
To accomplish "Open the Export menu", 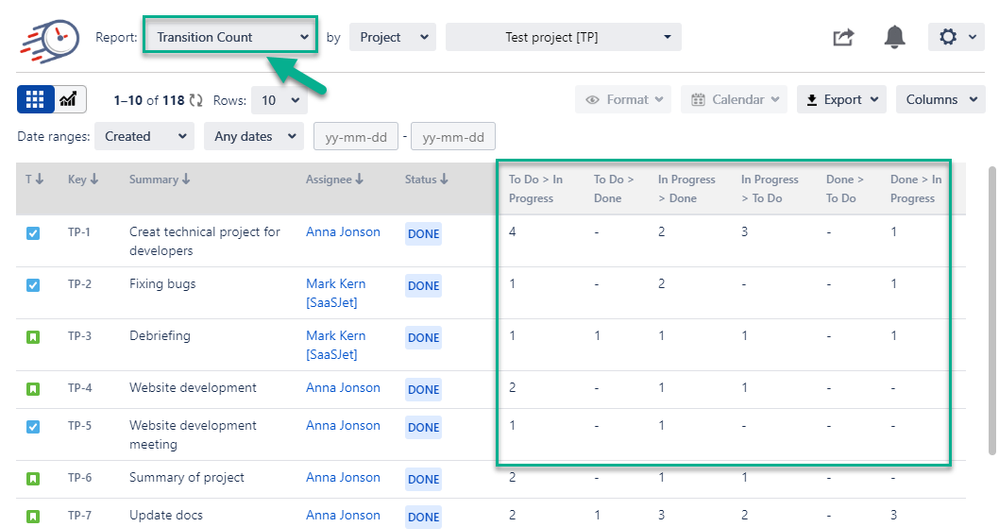I will (841, 99).
